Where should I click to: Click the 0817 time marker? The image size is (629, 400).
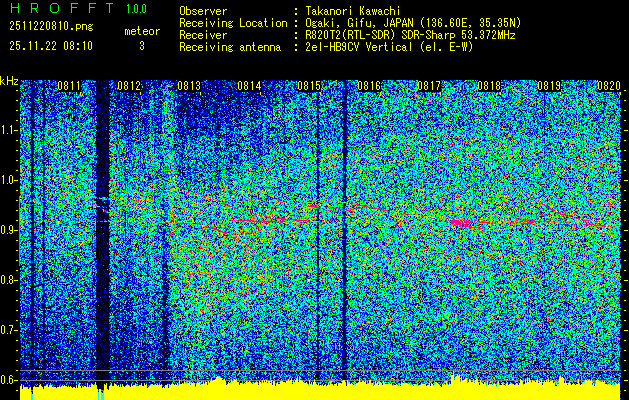pyautogui.click(x=429, y=86)
